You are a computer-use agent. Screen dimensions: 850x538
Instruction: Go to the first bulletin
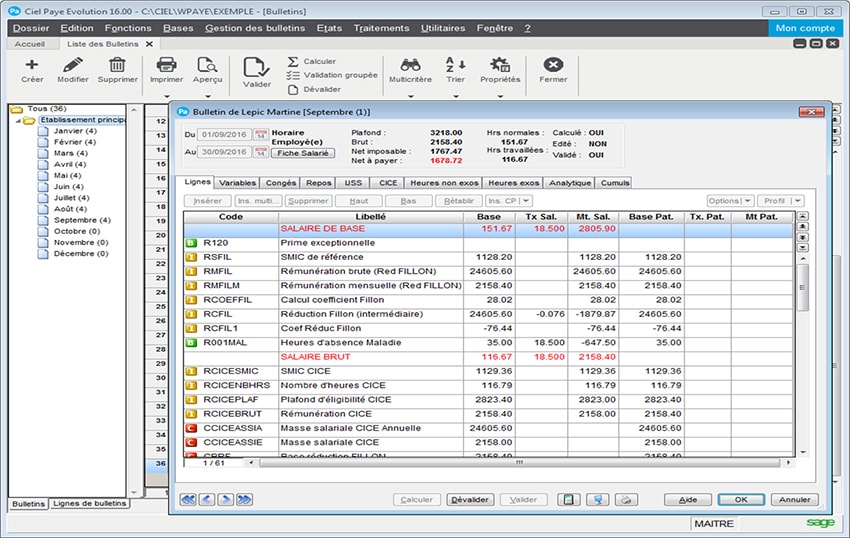pyautogui.click(x=188, y=499)
